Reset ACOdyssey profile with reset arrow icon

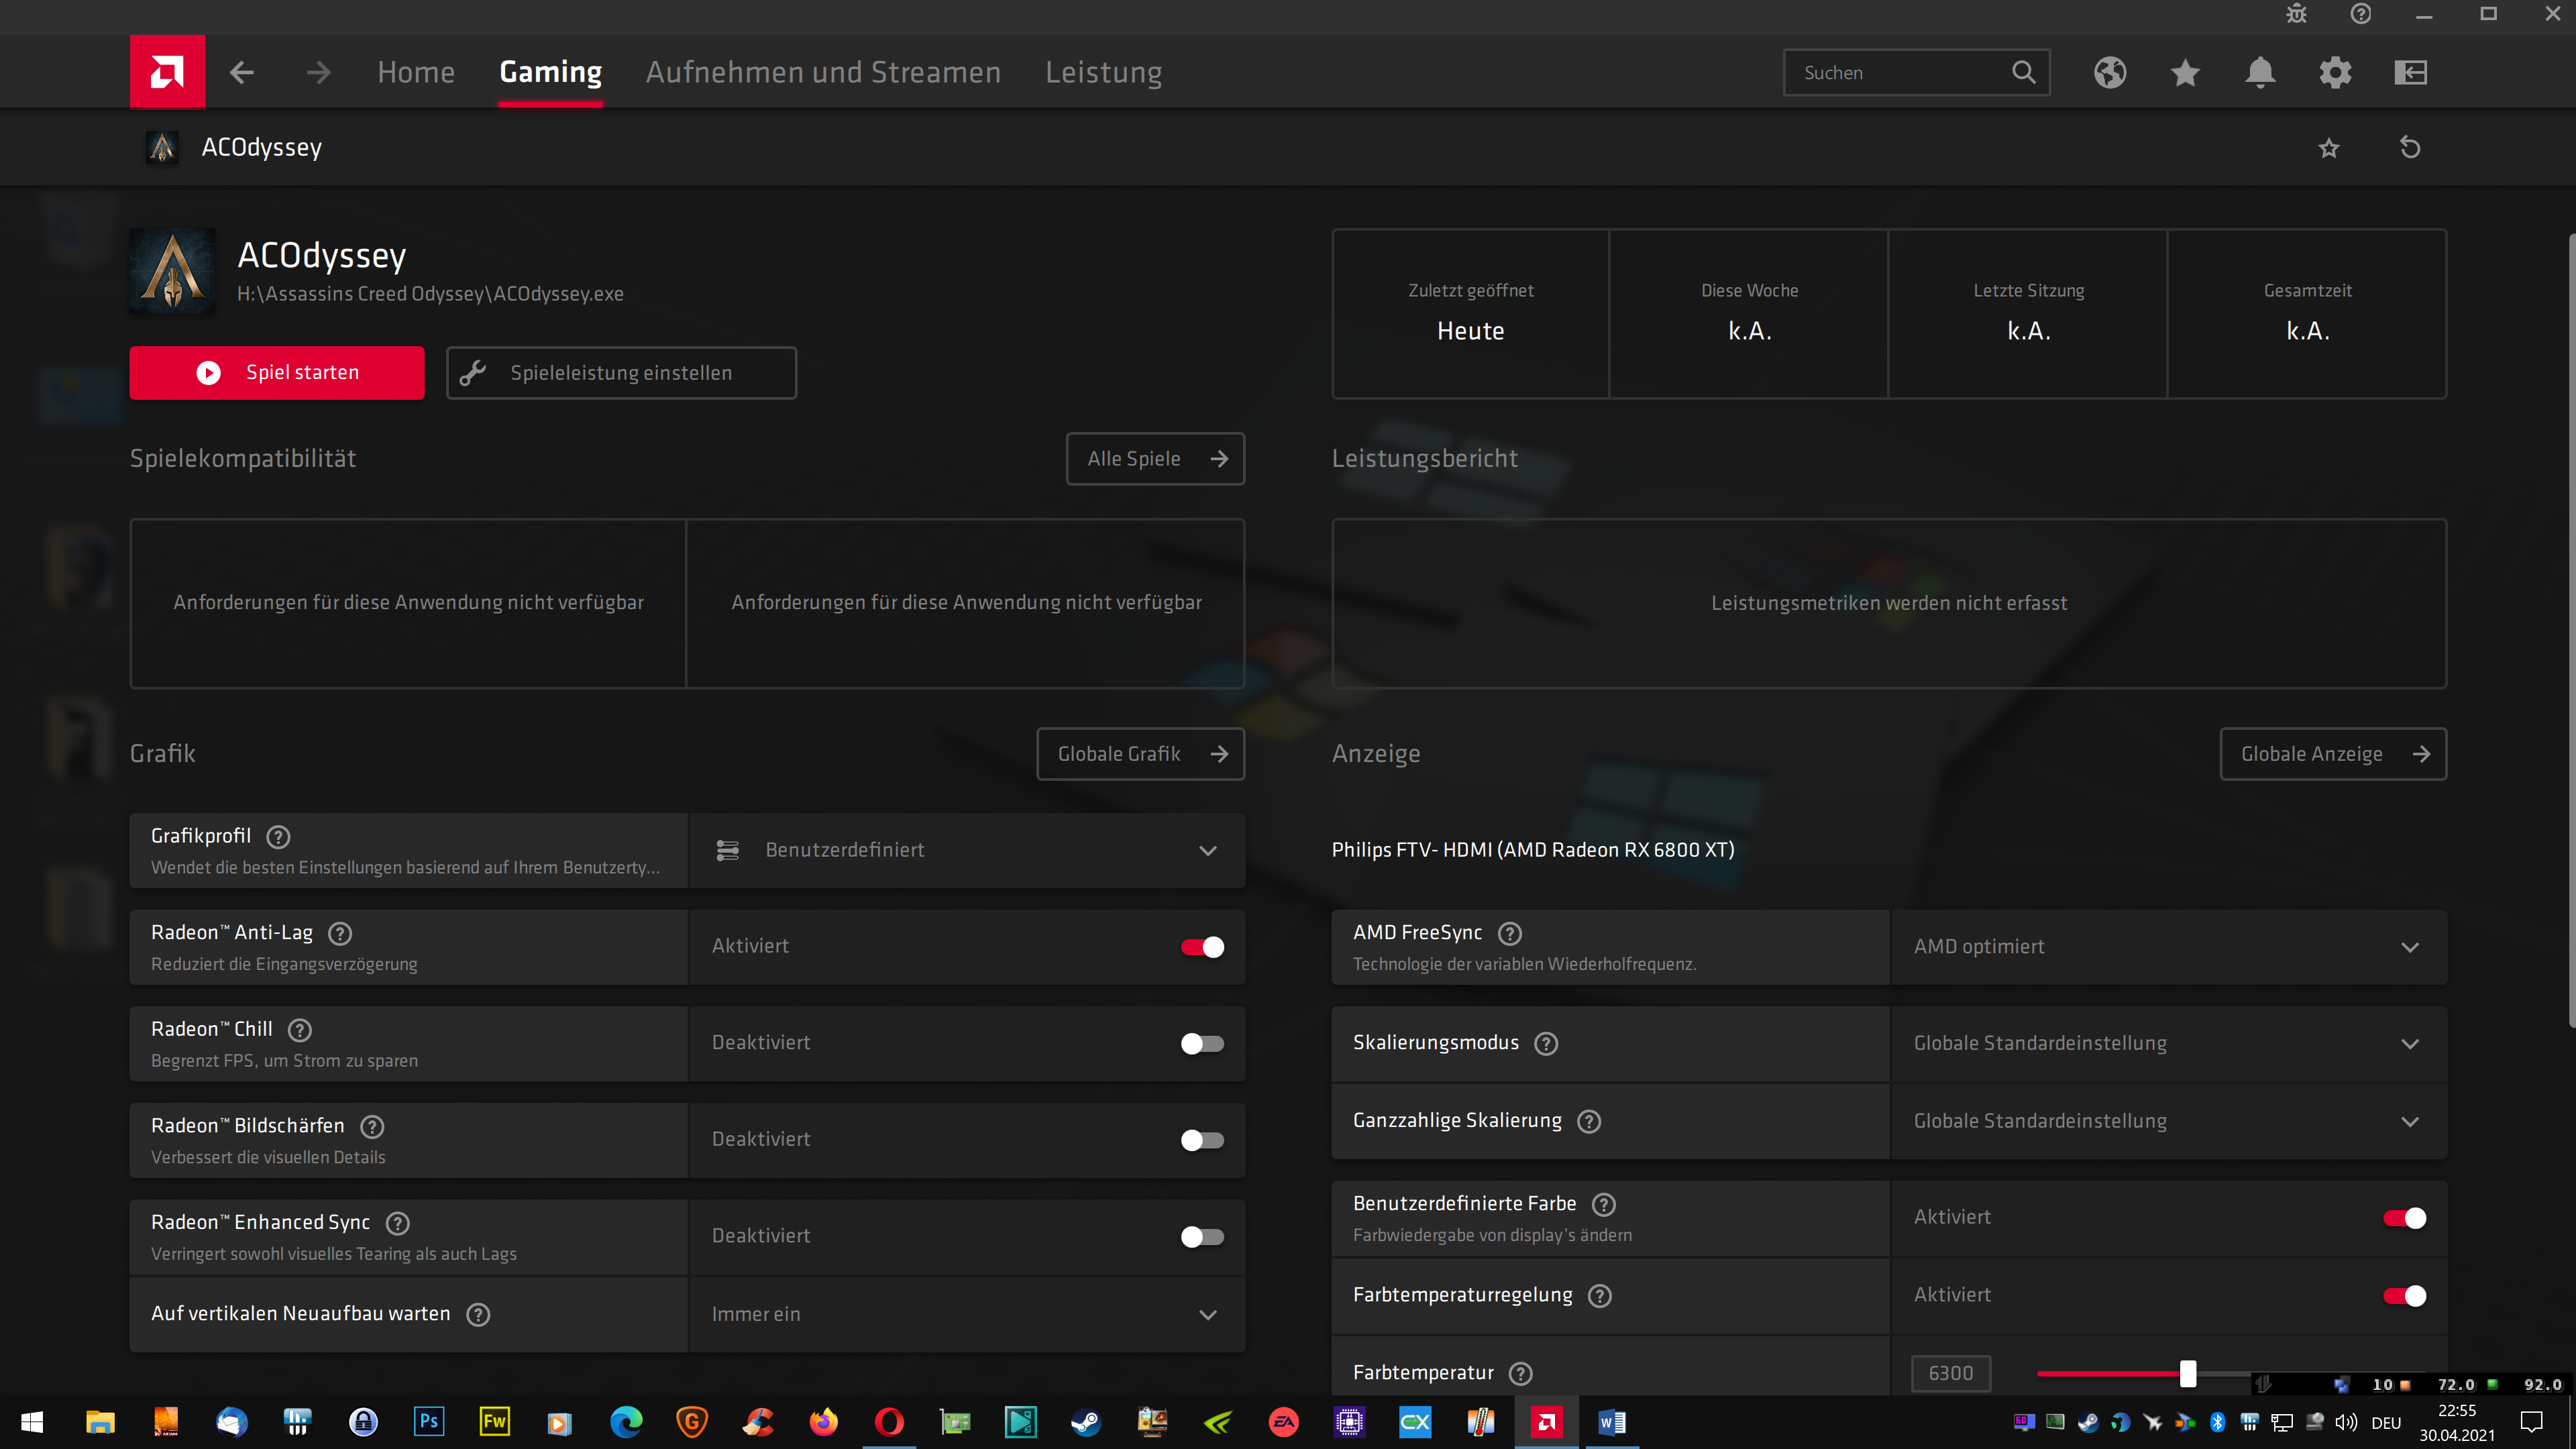pos(2410,148)
